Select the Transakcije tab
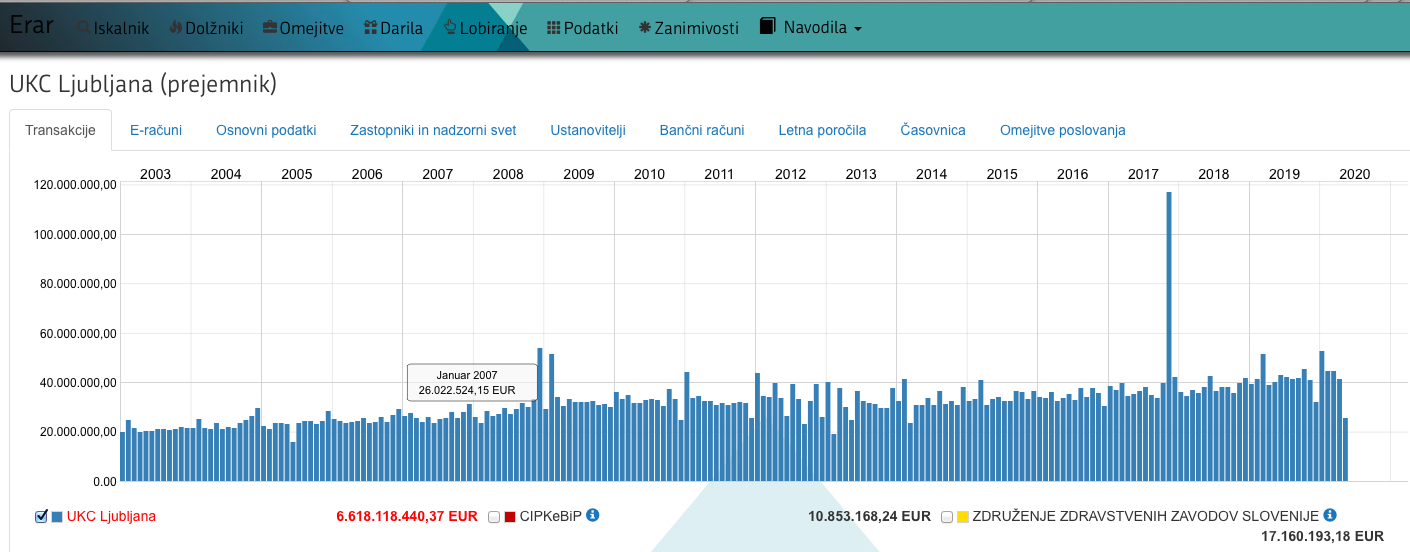 tap(60, 130)
